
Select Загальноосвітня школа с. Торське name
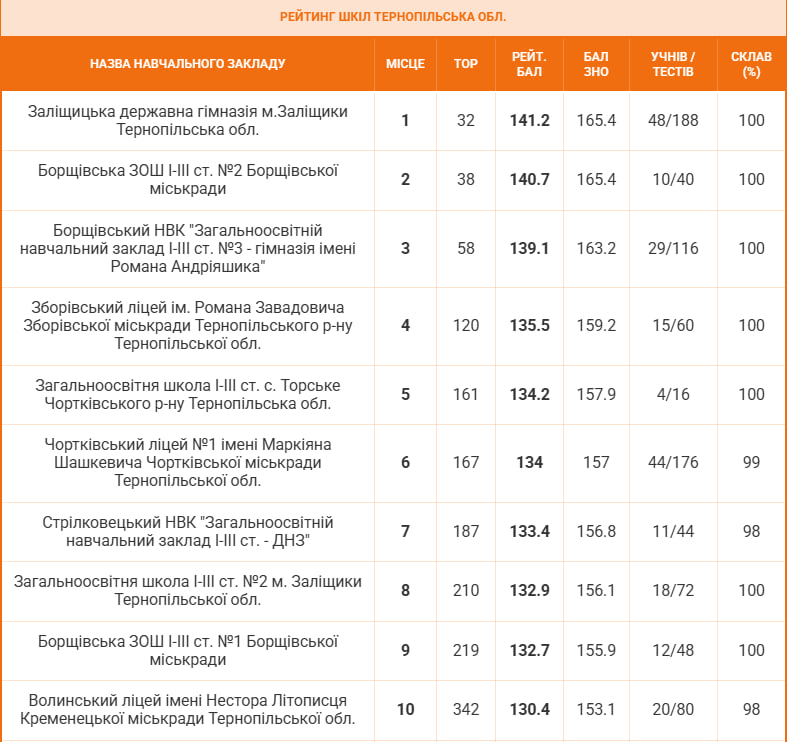pos(187,395)
